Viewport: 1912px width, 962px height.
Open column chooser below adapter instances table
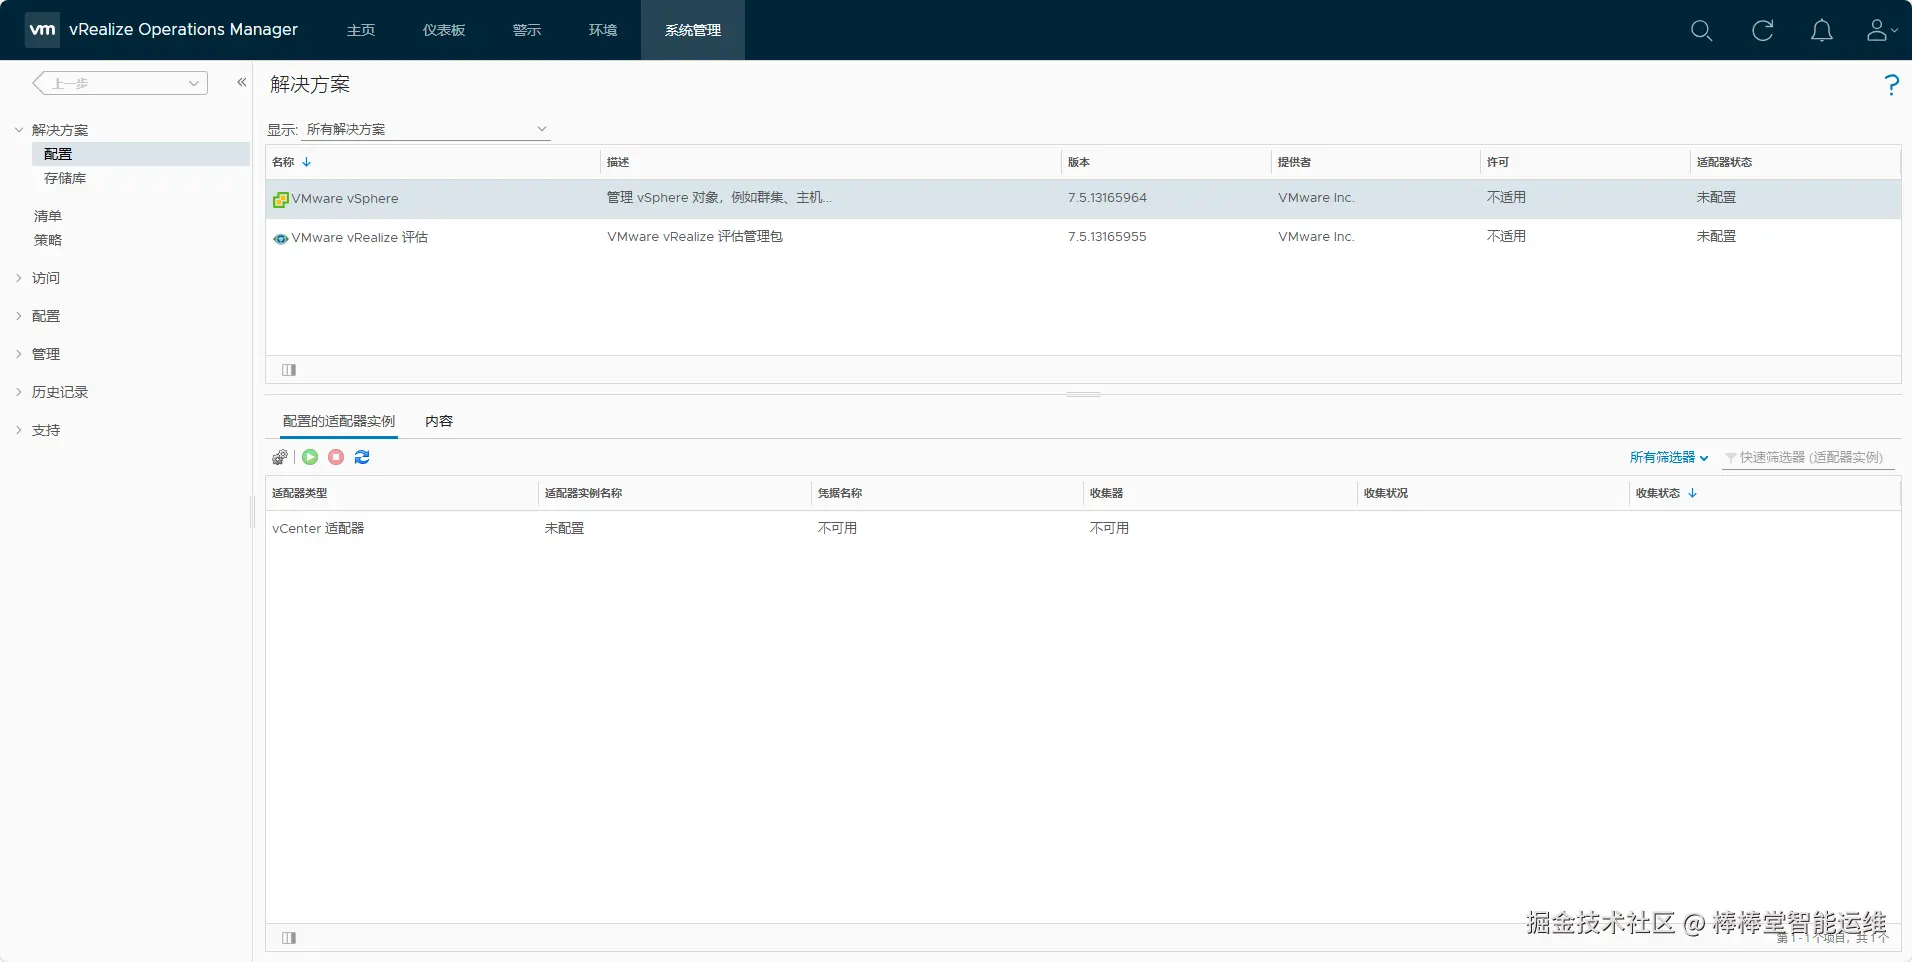tap(289, 938)
